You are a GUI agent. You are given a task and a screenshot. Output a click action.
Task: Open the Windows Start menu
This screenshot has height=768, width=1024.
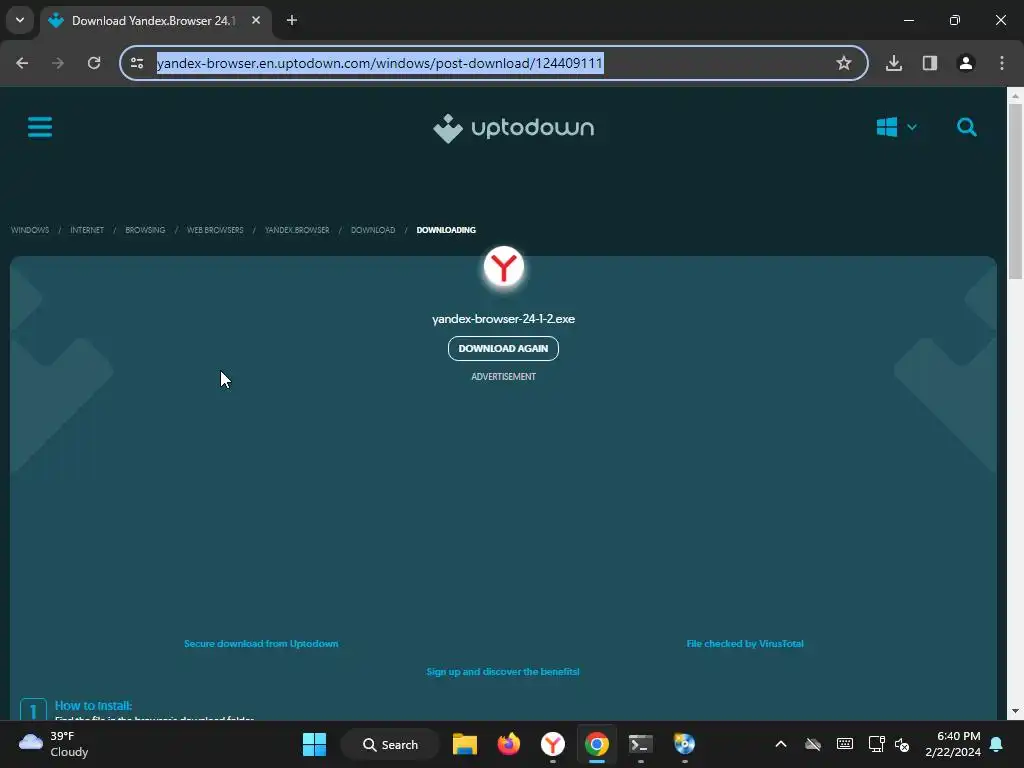click(314, 744)
